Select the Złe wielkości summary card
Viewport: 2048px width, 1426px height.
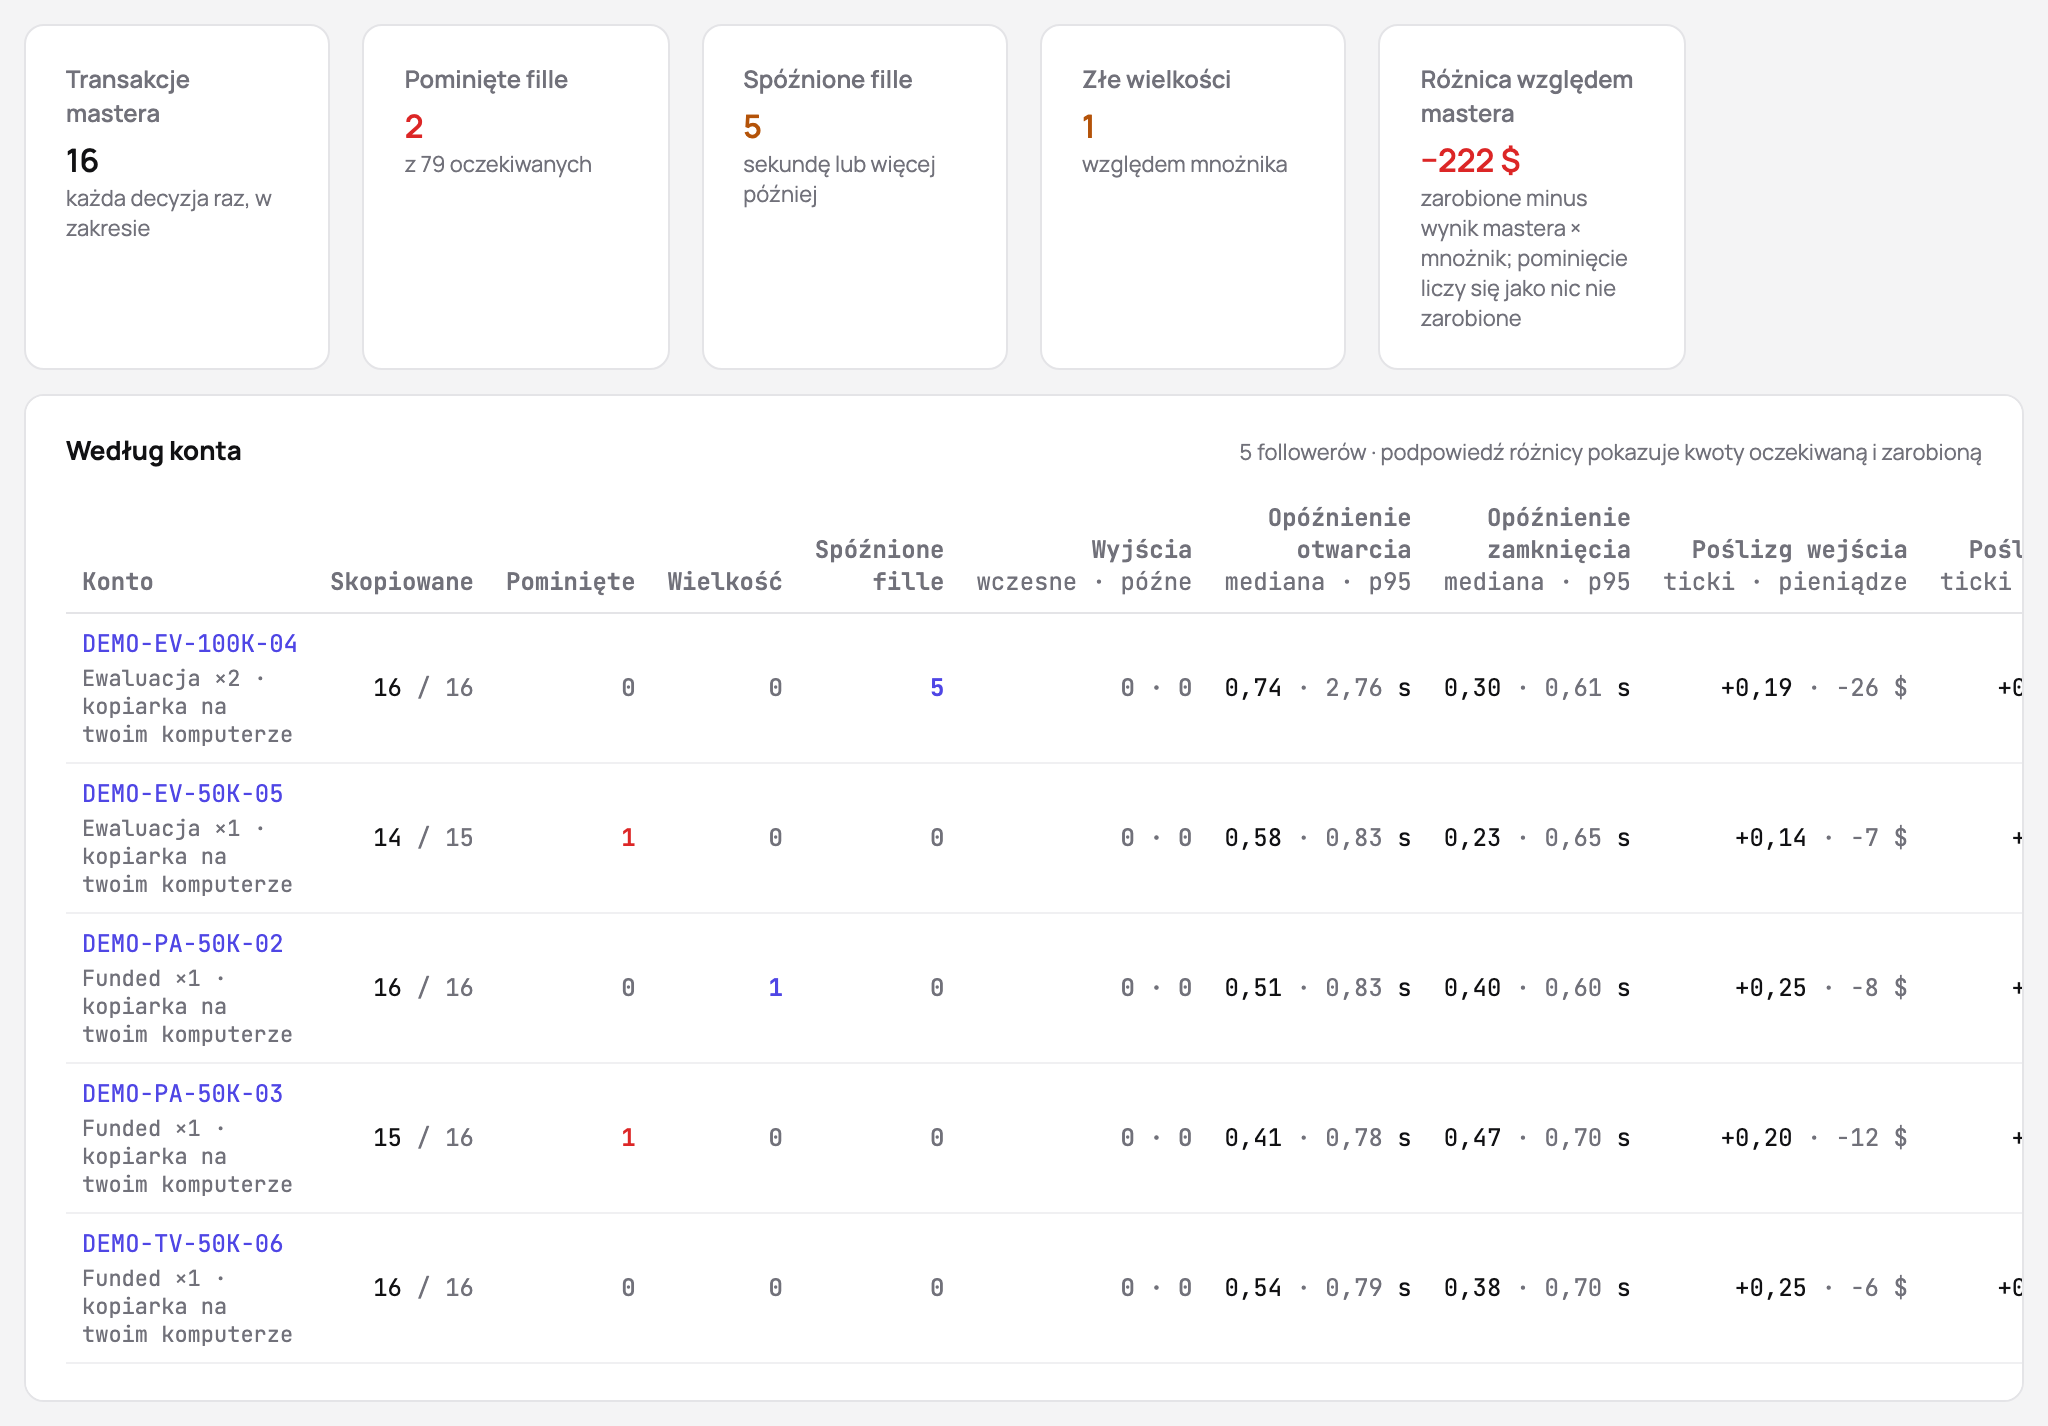(1193, 197)
